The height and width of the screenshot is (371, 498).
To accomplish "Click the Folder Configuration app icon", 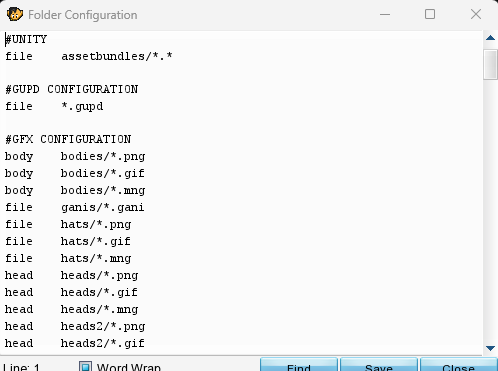I will (x=14, y=14).
